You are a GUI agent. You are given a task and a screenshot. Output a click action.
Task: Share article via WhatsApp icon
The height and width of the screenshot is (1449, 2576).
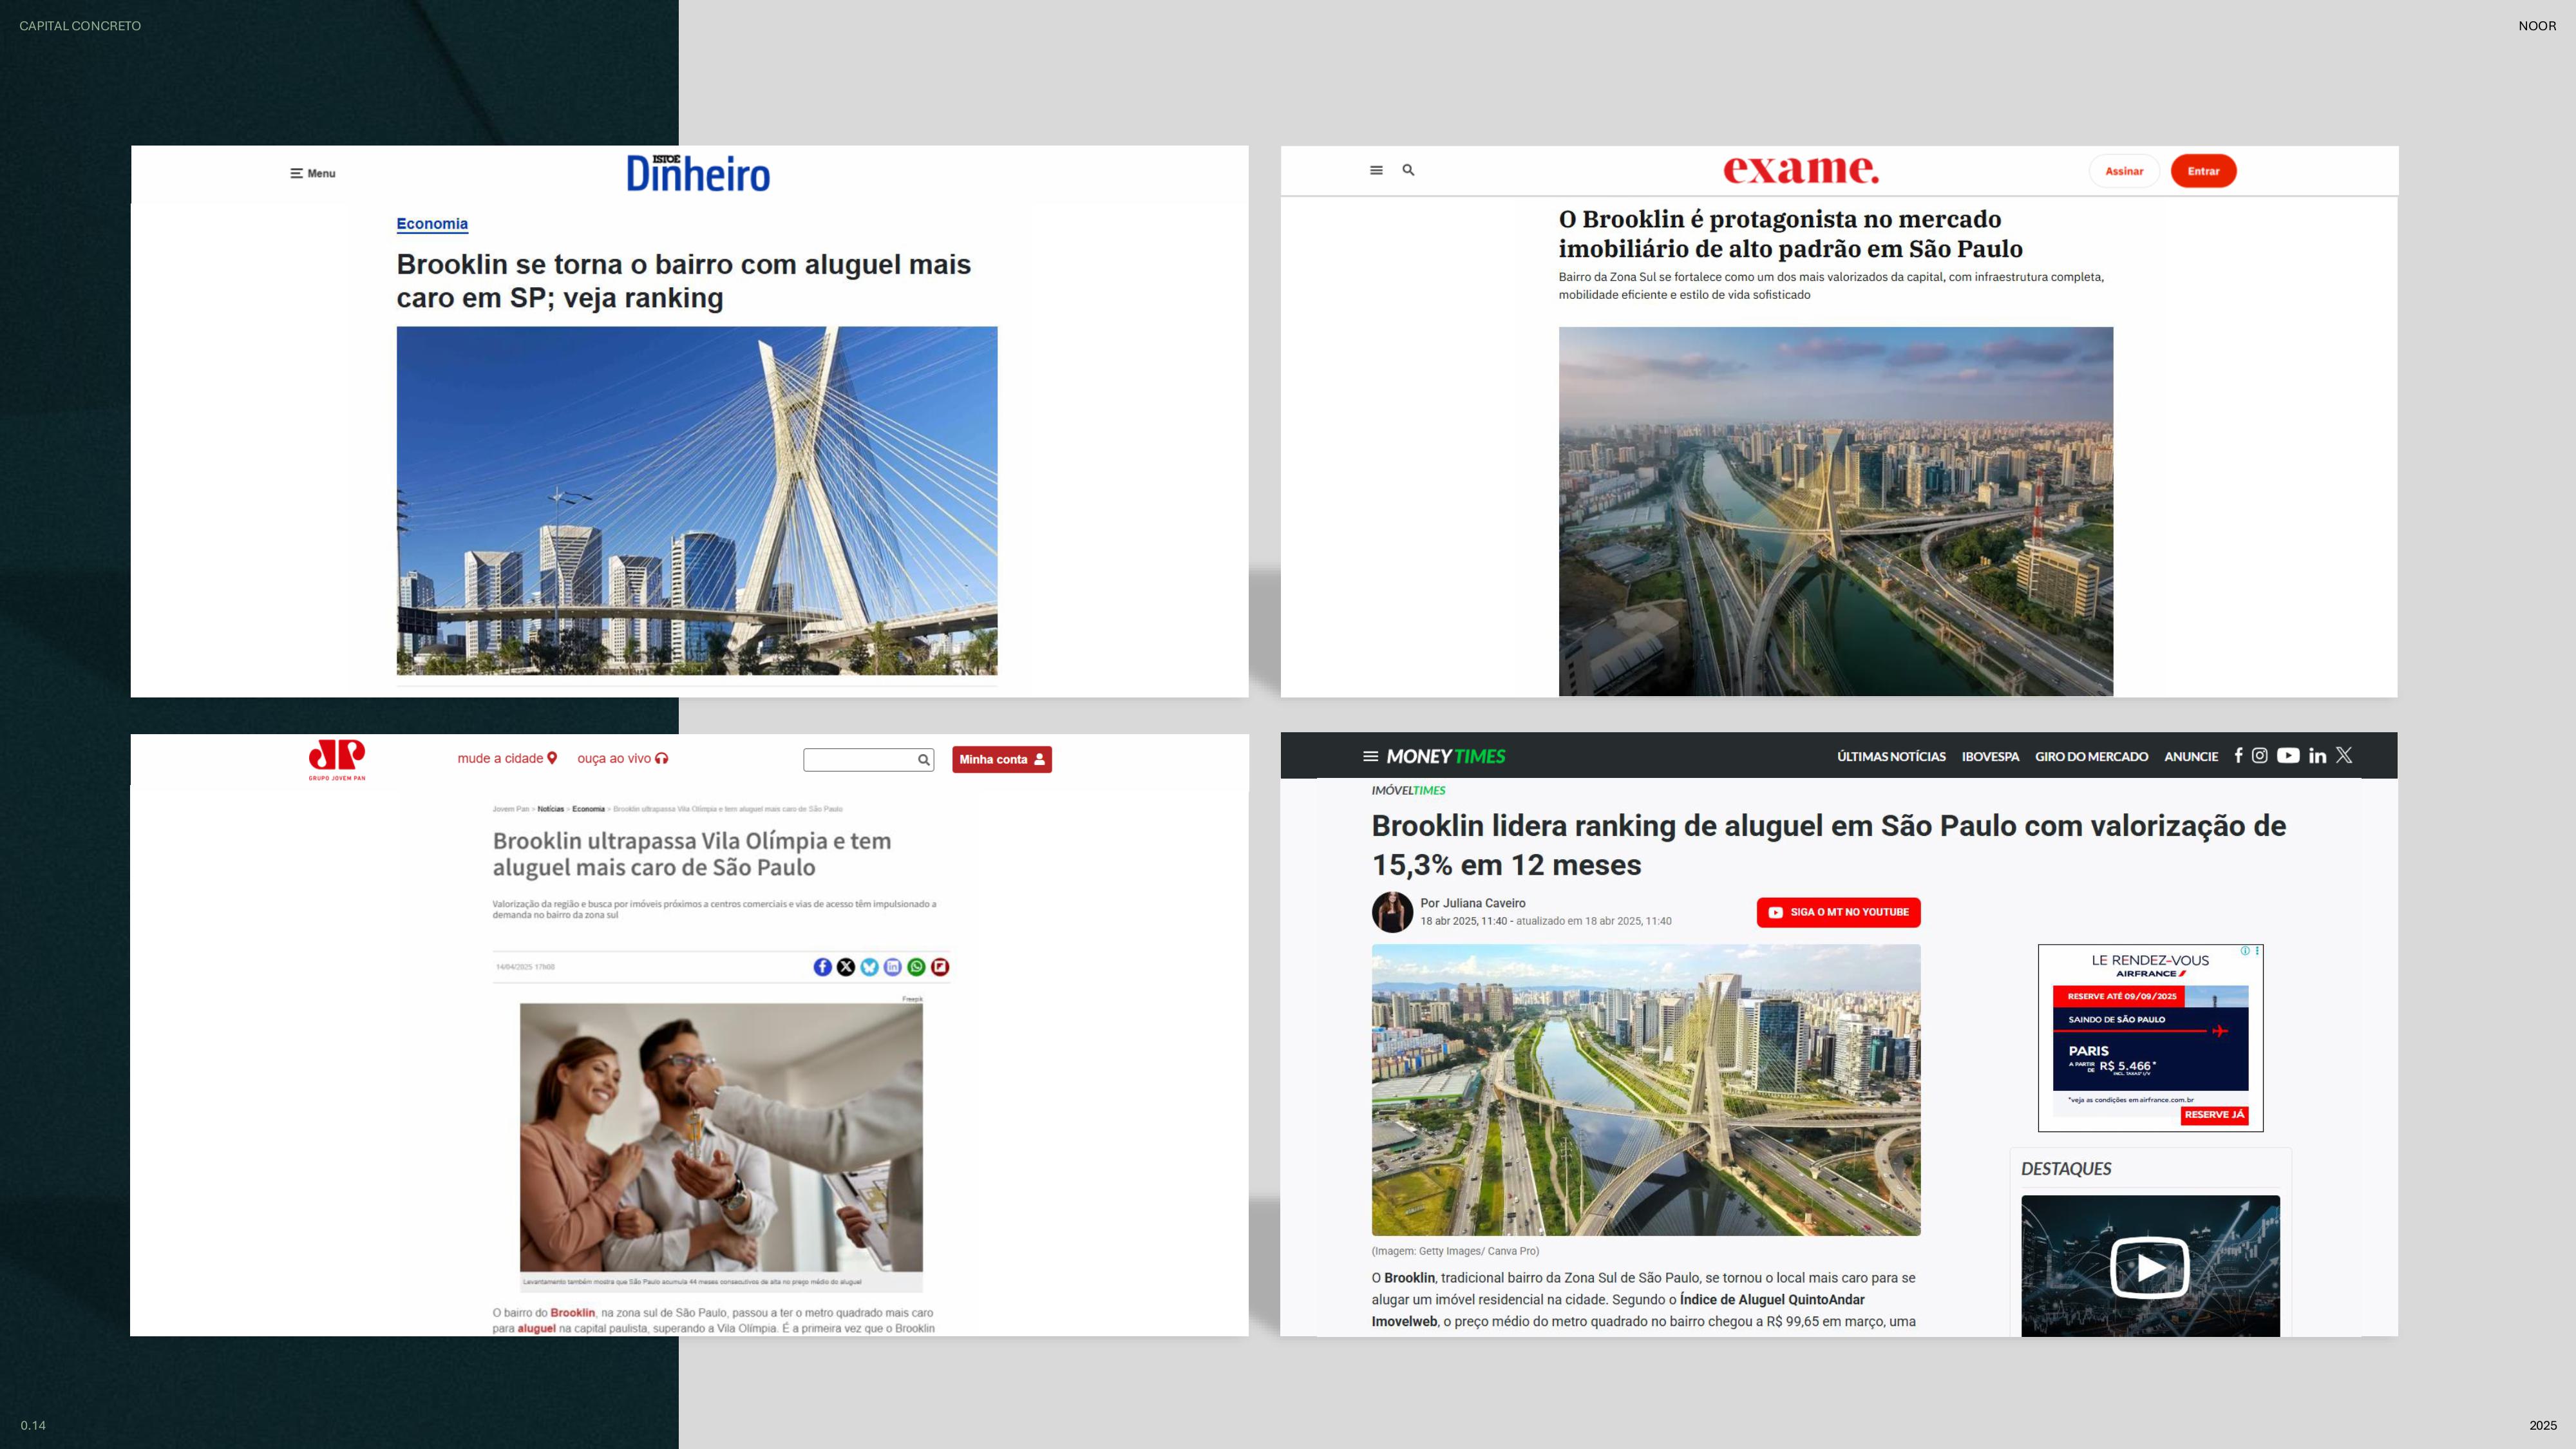click(916, 967)
